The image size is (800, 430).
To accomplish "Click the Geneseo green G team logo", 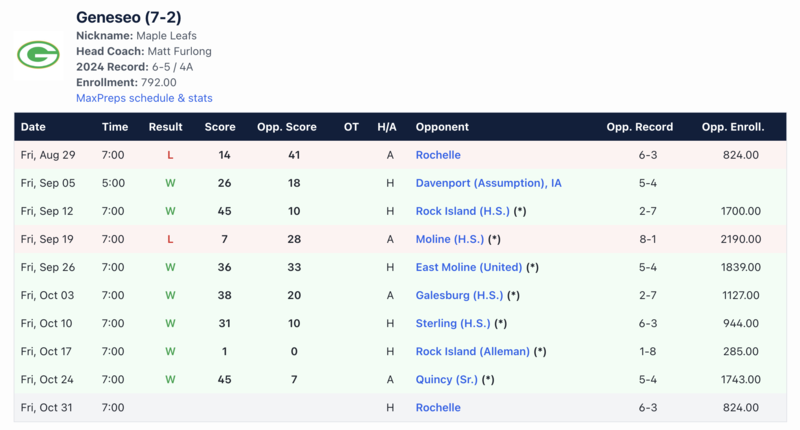I will [x=38, y=54].
